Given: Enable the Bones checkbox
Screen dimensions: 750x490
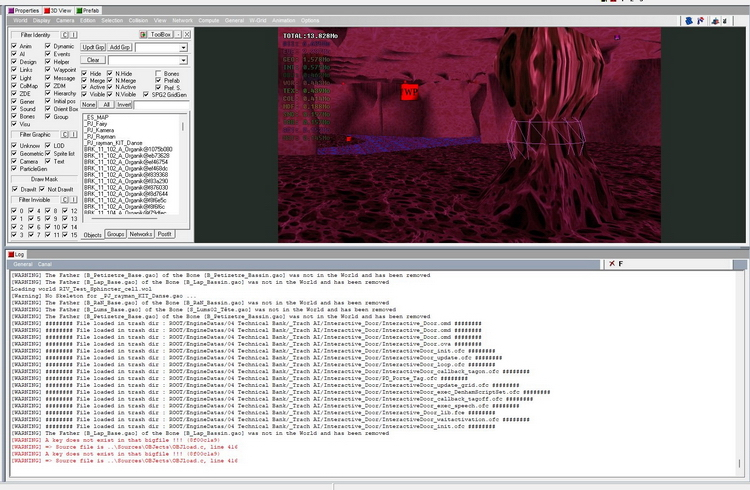Looking at the screenshot, I should pyautogui.click(x=158, y=73).
